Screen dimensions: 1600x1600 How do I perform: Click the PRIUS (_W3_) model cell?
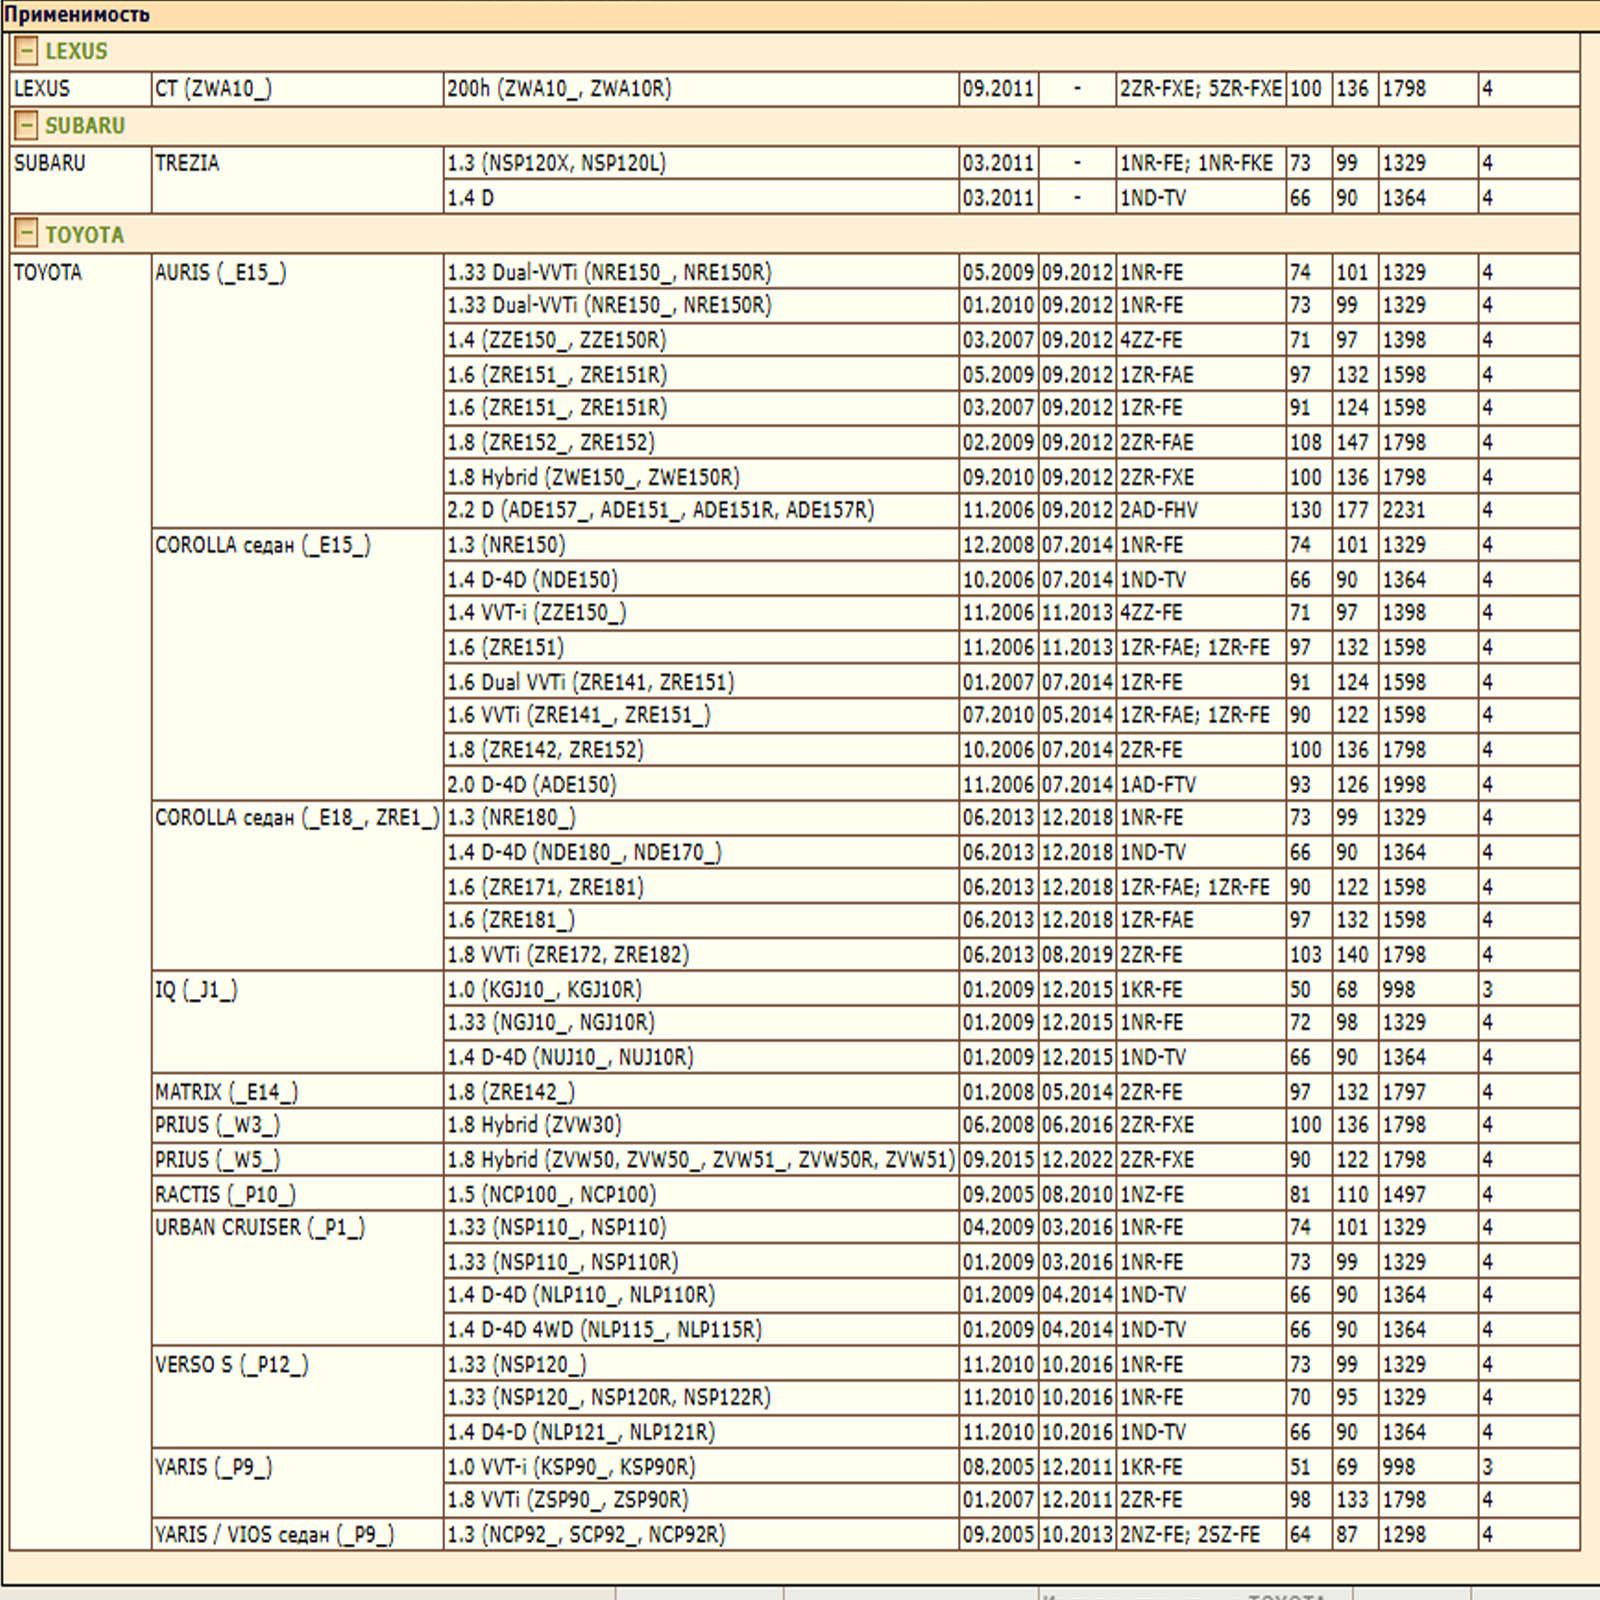(217, 1126)
